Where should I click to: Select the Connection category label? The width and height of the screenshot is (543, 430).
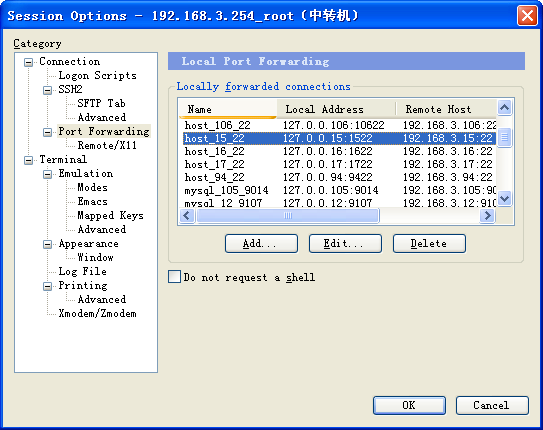(x=70, y=61)
